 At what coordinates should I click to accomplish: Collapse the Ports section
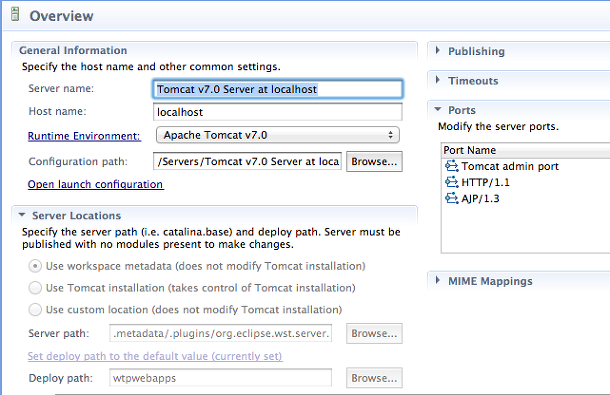pos(438,109)
